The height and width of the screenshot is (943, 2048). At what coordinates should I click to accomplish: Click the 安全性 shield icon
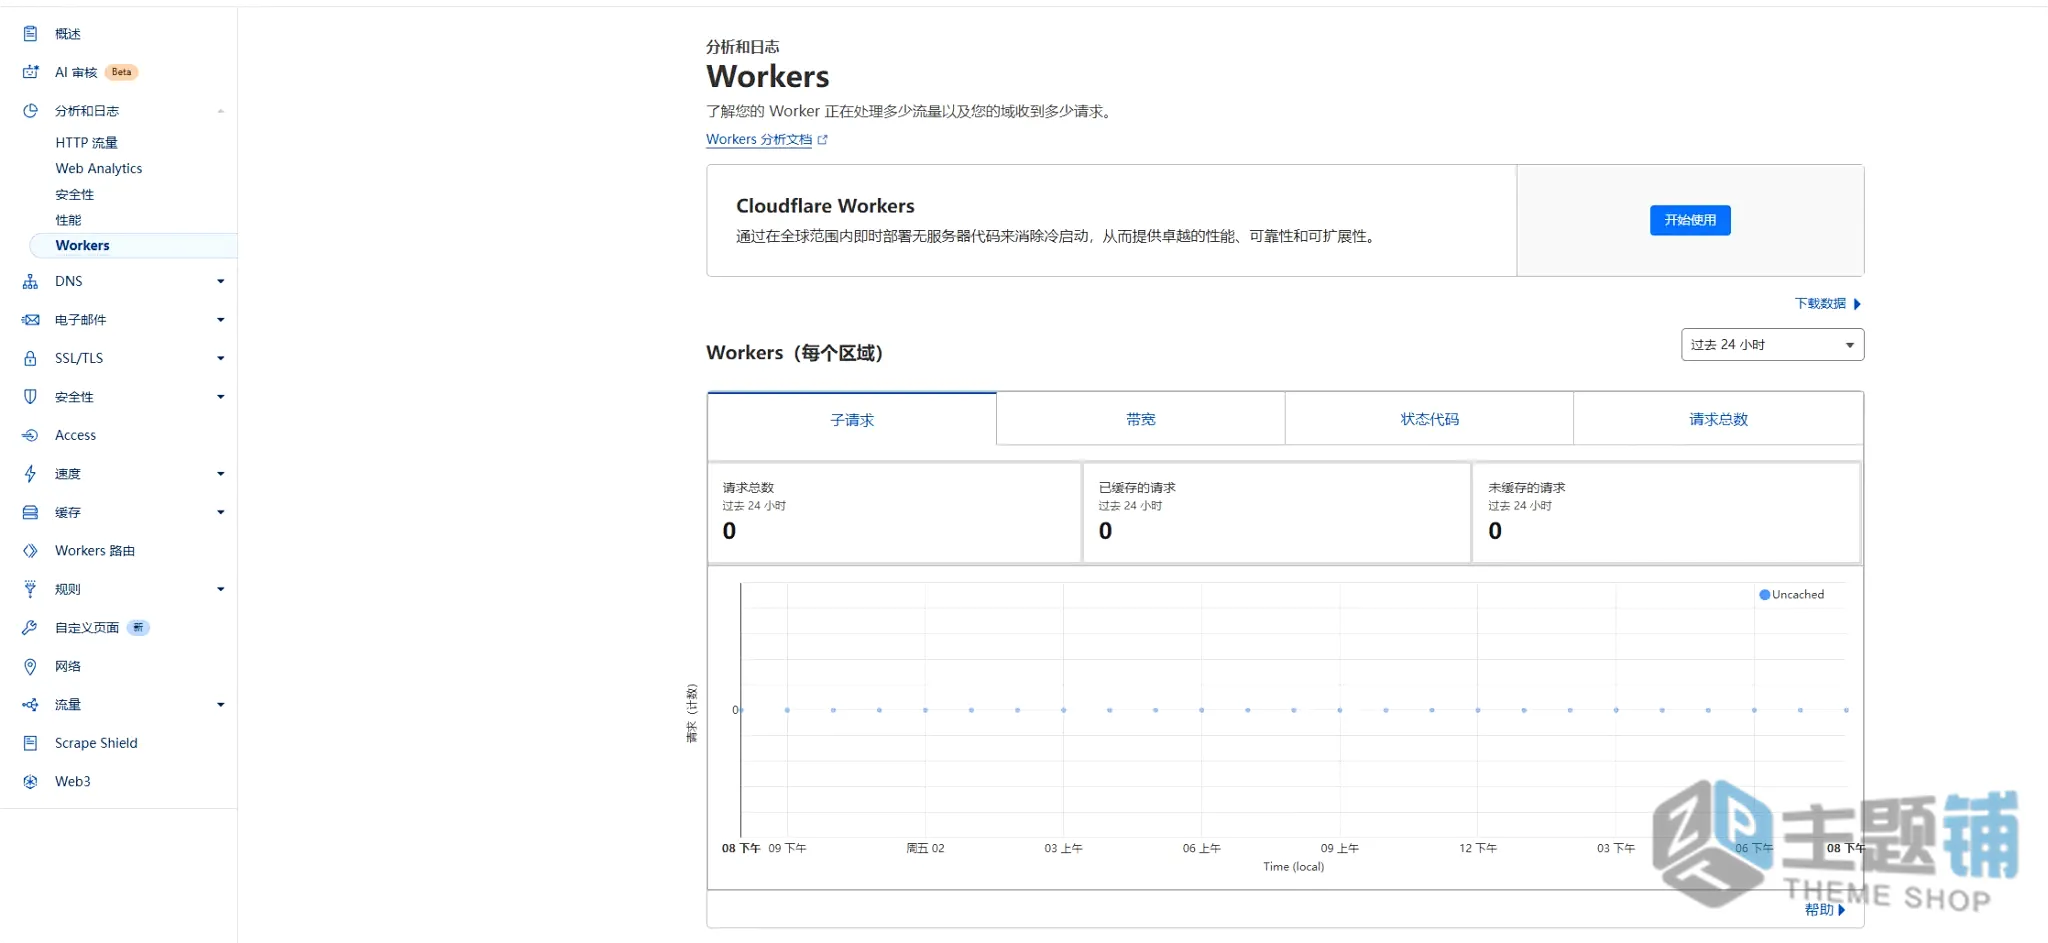click(30, 397)
